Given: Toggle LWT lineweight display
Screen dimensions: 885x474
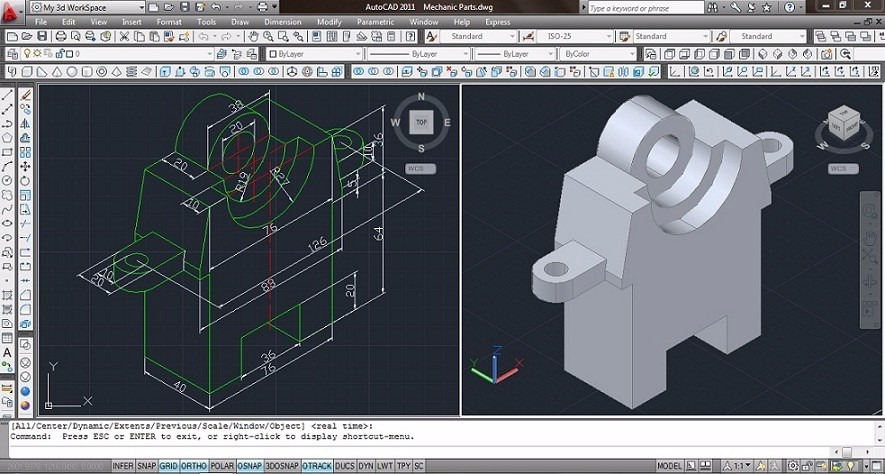Looking at the screenshot, I should point(385,466).
